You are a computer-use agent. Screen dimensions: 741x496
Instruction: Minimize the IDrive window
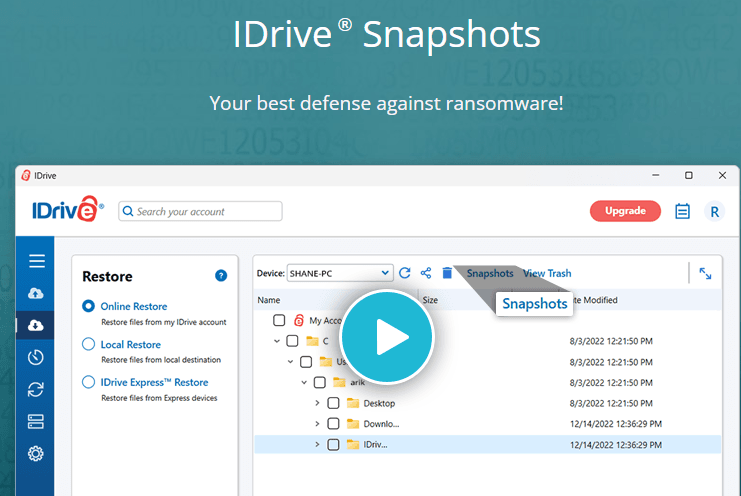[x=655, y=175]
